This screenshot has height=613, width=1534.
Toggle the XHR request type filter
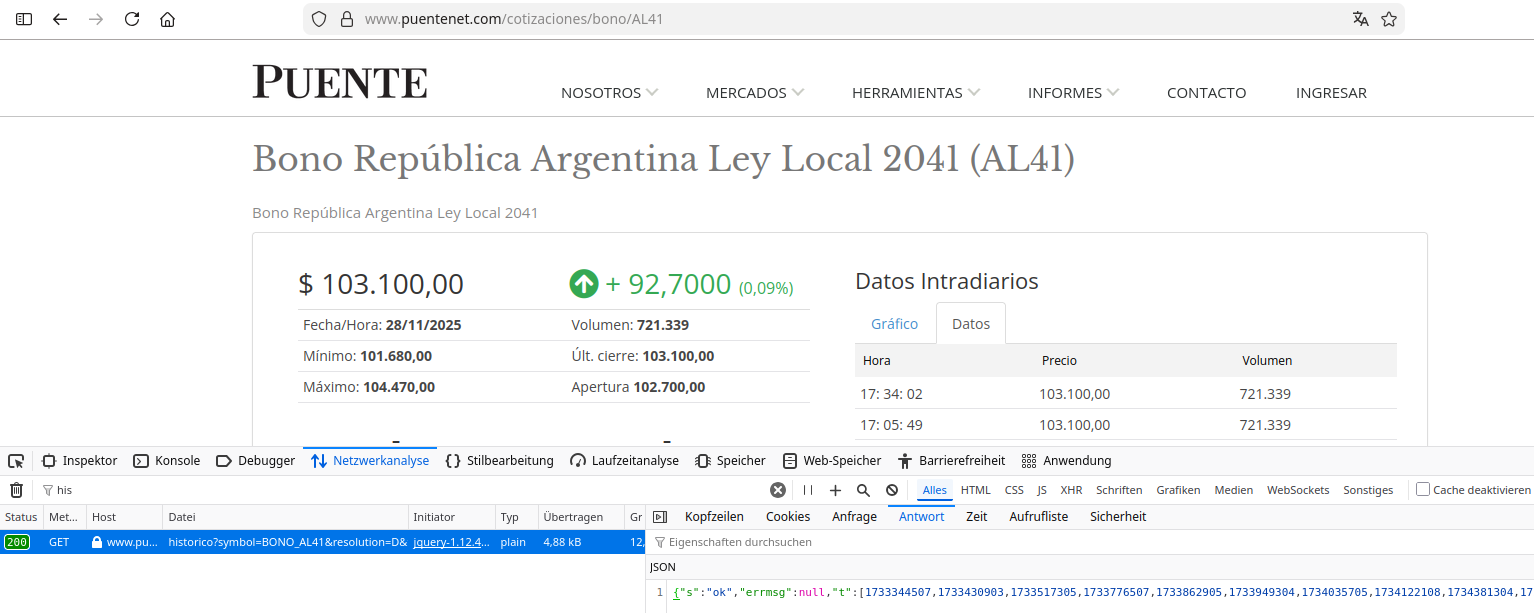point(1071,490)
